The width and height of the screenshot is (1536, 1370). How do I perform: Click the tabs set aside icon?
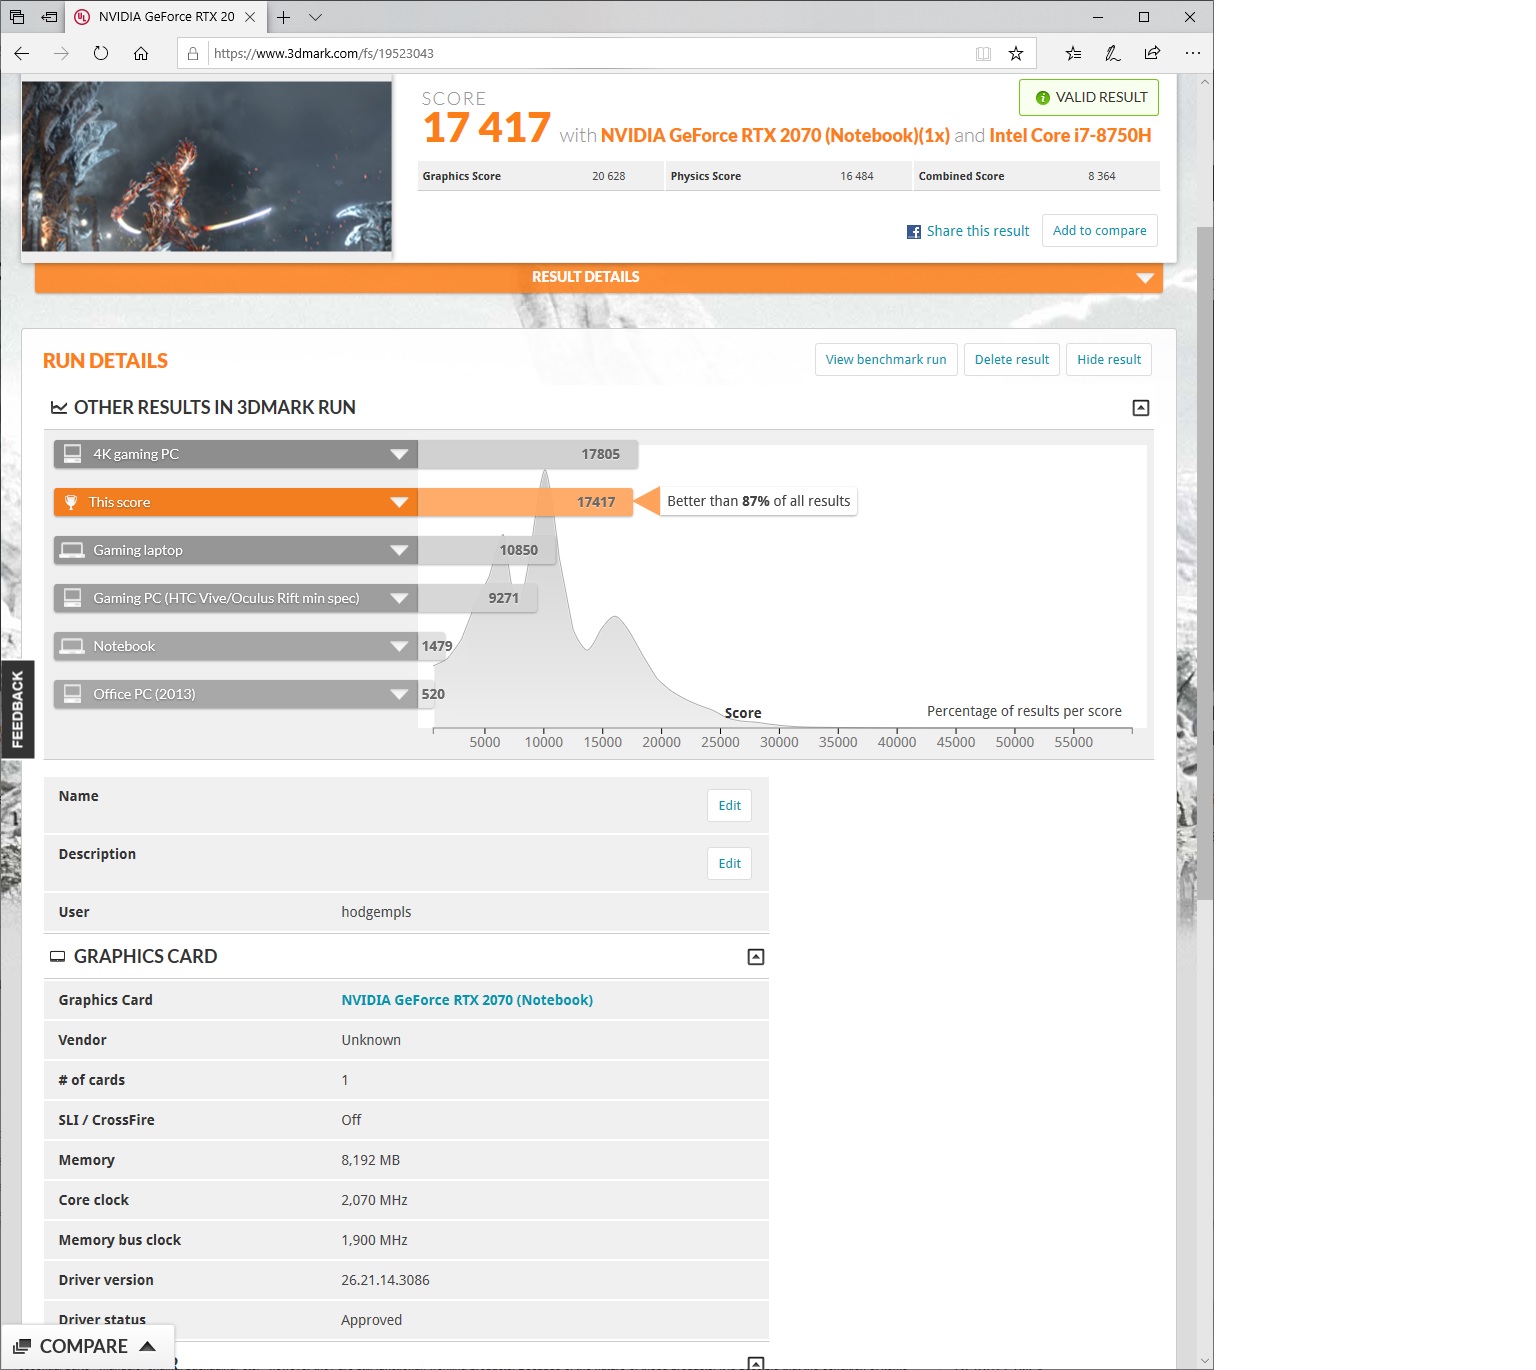coord(17,17)
